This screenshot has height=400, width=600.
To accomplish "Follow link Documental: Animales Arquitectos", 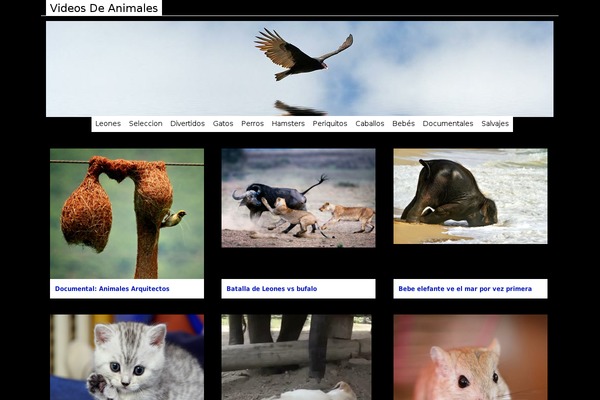I will [x=112, y=289].
